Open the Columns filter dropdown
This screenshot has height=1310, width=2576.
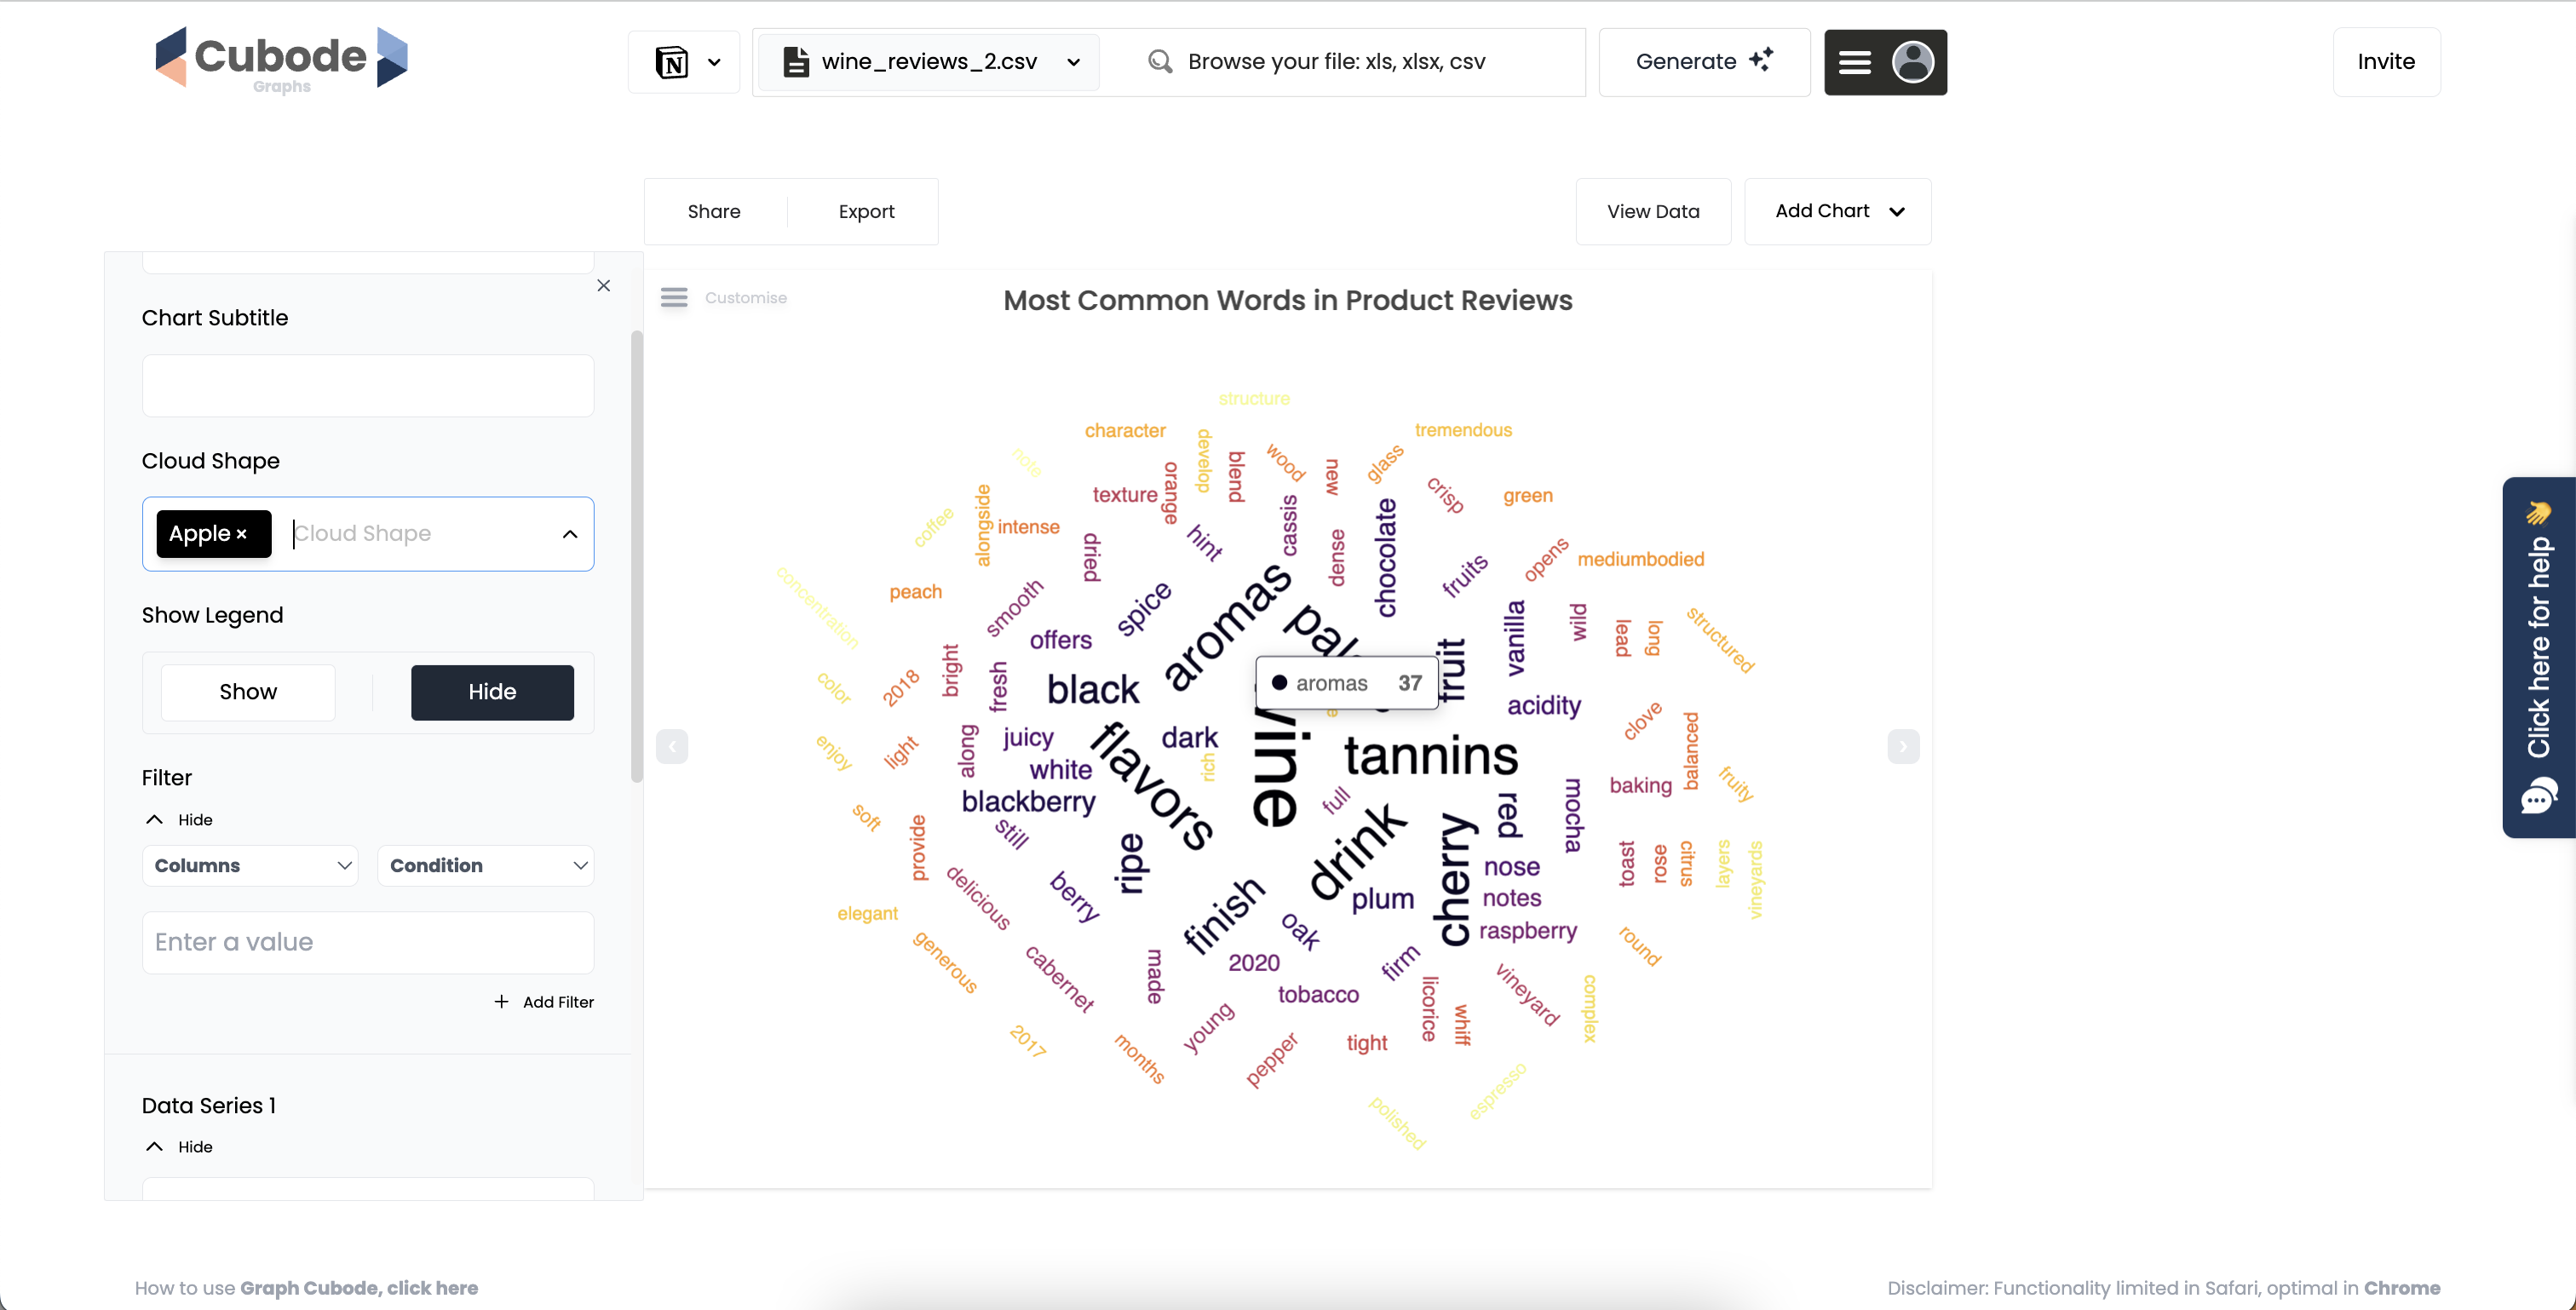pyautogui.click(x=250, y=866)
